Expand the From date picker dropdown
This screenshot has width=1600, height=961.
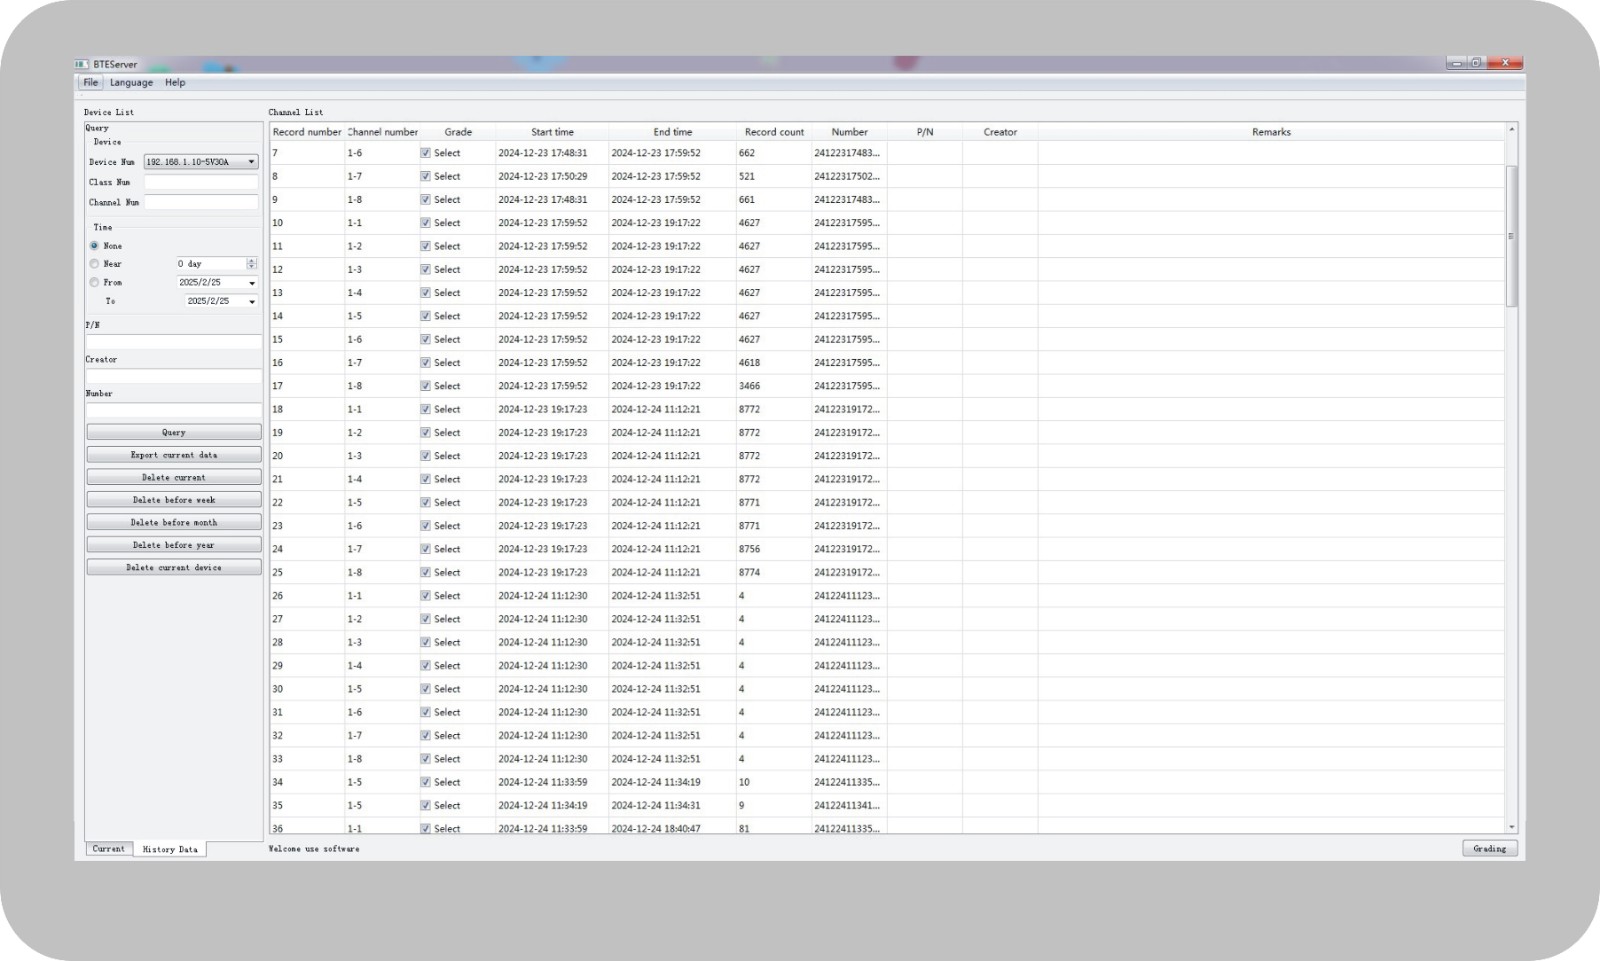point(251,283)
